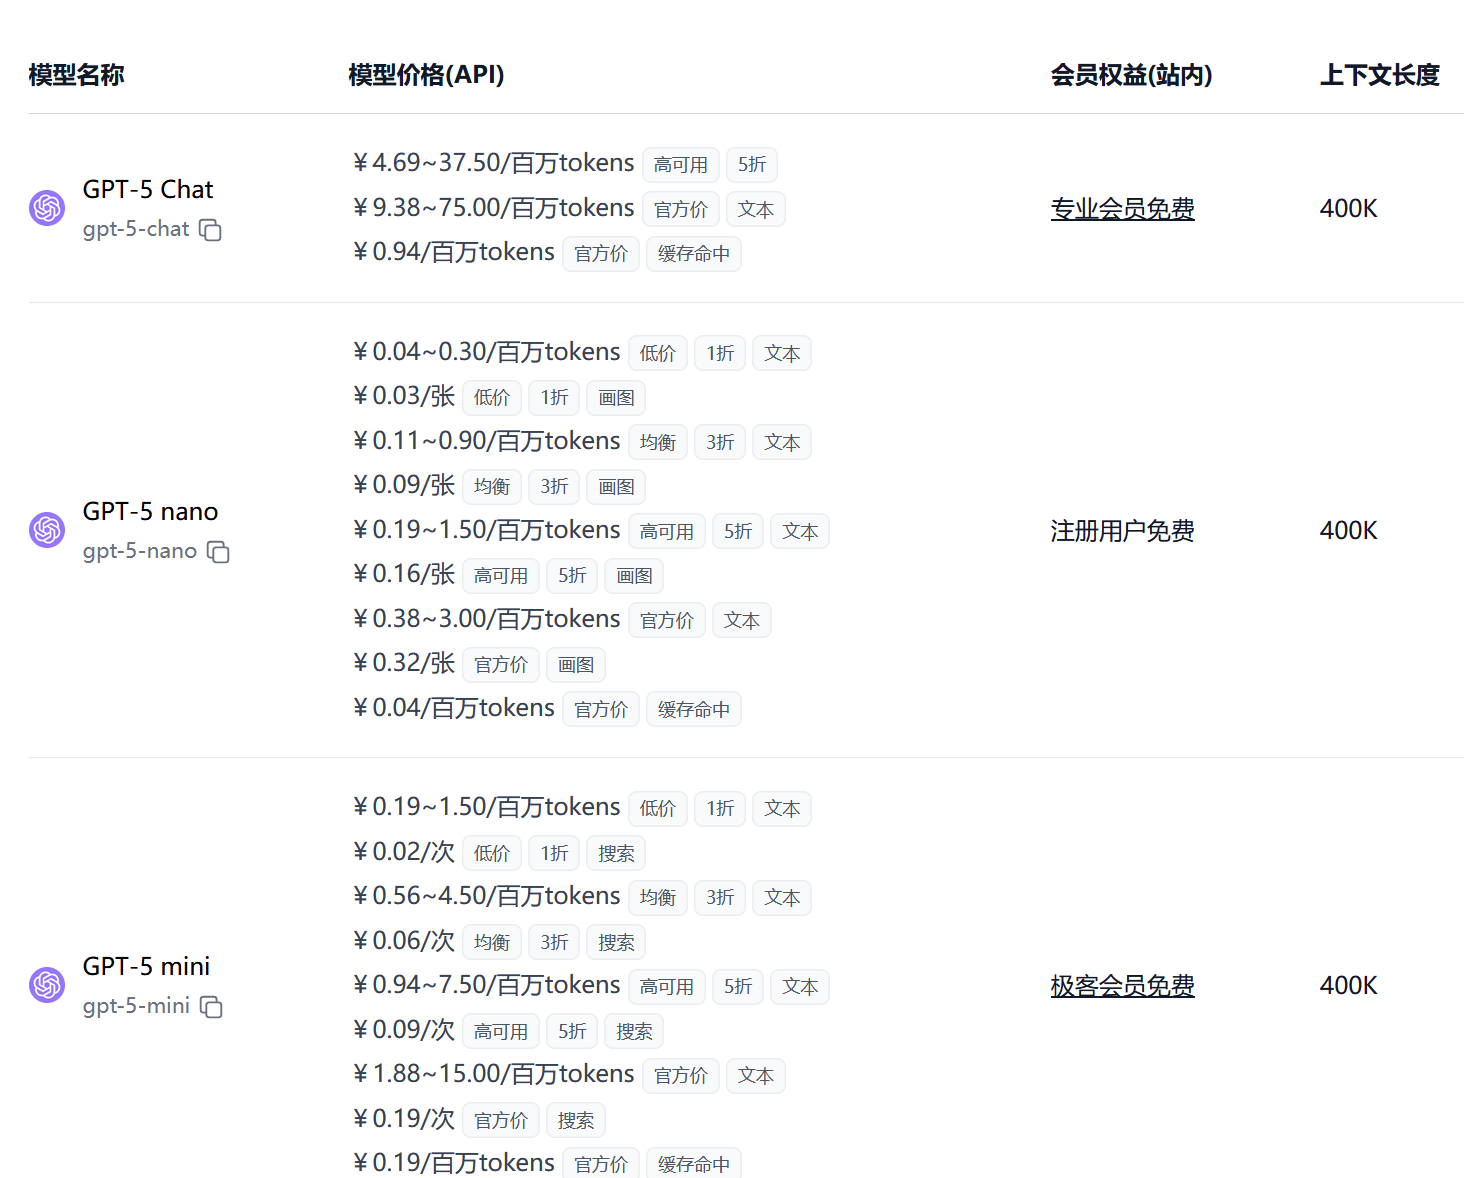Click the ¥0.56~4.50/百万tokens price
1464x1178 pixels.
(486, 896)
